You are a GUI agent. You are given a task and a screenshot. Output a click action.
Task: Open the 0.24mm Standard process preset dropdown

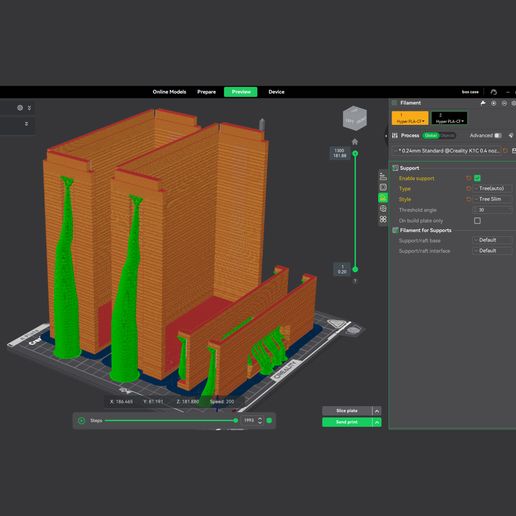[446, 151]
